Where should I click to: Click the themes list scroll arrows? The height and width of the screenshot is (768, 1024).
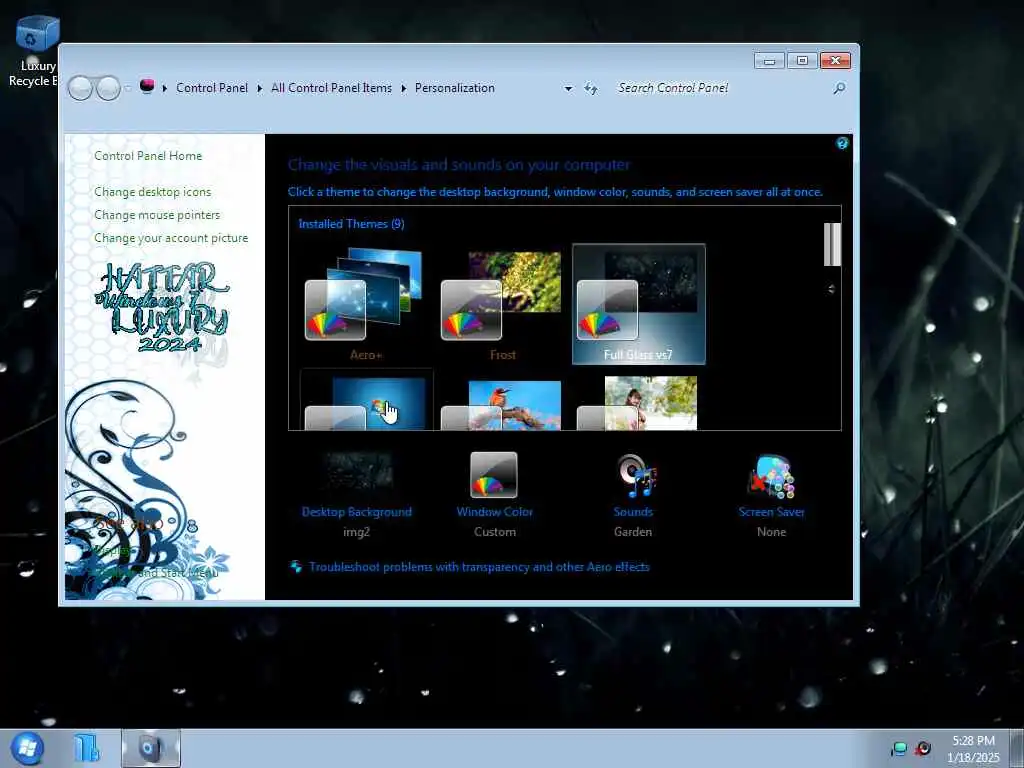pos(831,289)
